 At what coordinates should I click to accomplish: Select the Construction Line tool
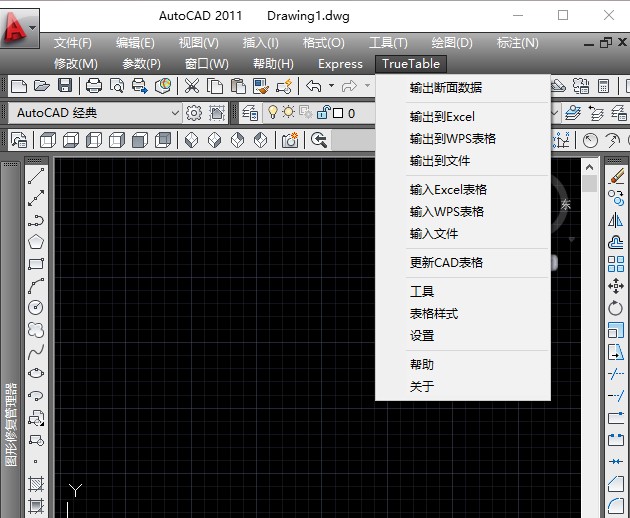point(36,198)
